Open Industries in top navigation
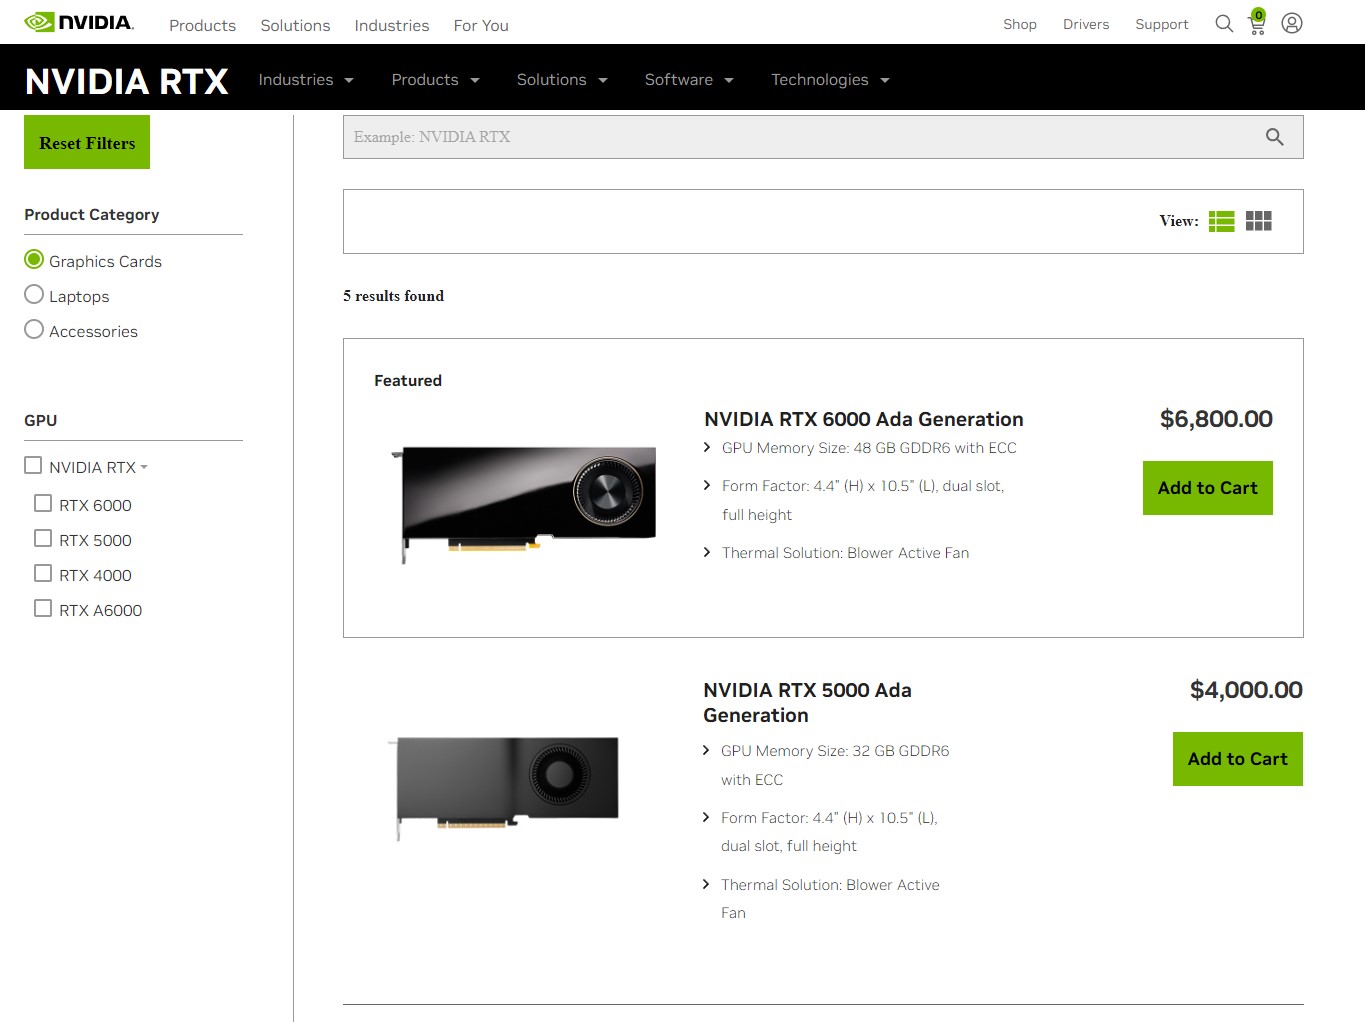This screenshot has width=1365, height=1022. 392,25
